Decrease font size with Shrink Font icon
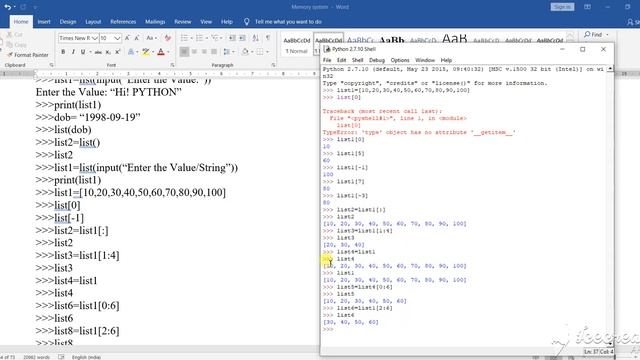The image size is (640, 360). (137, 38)
